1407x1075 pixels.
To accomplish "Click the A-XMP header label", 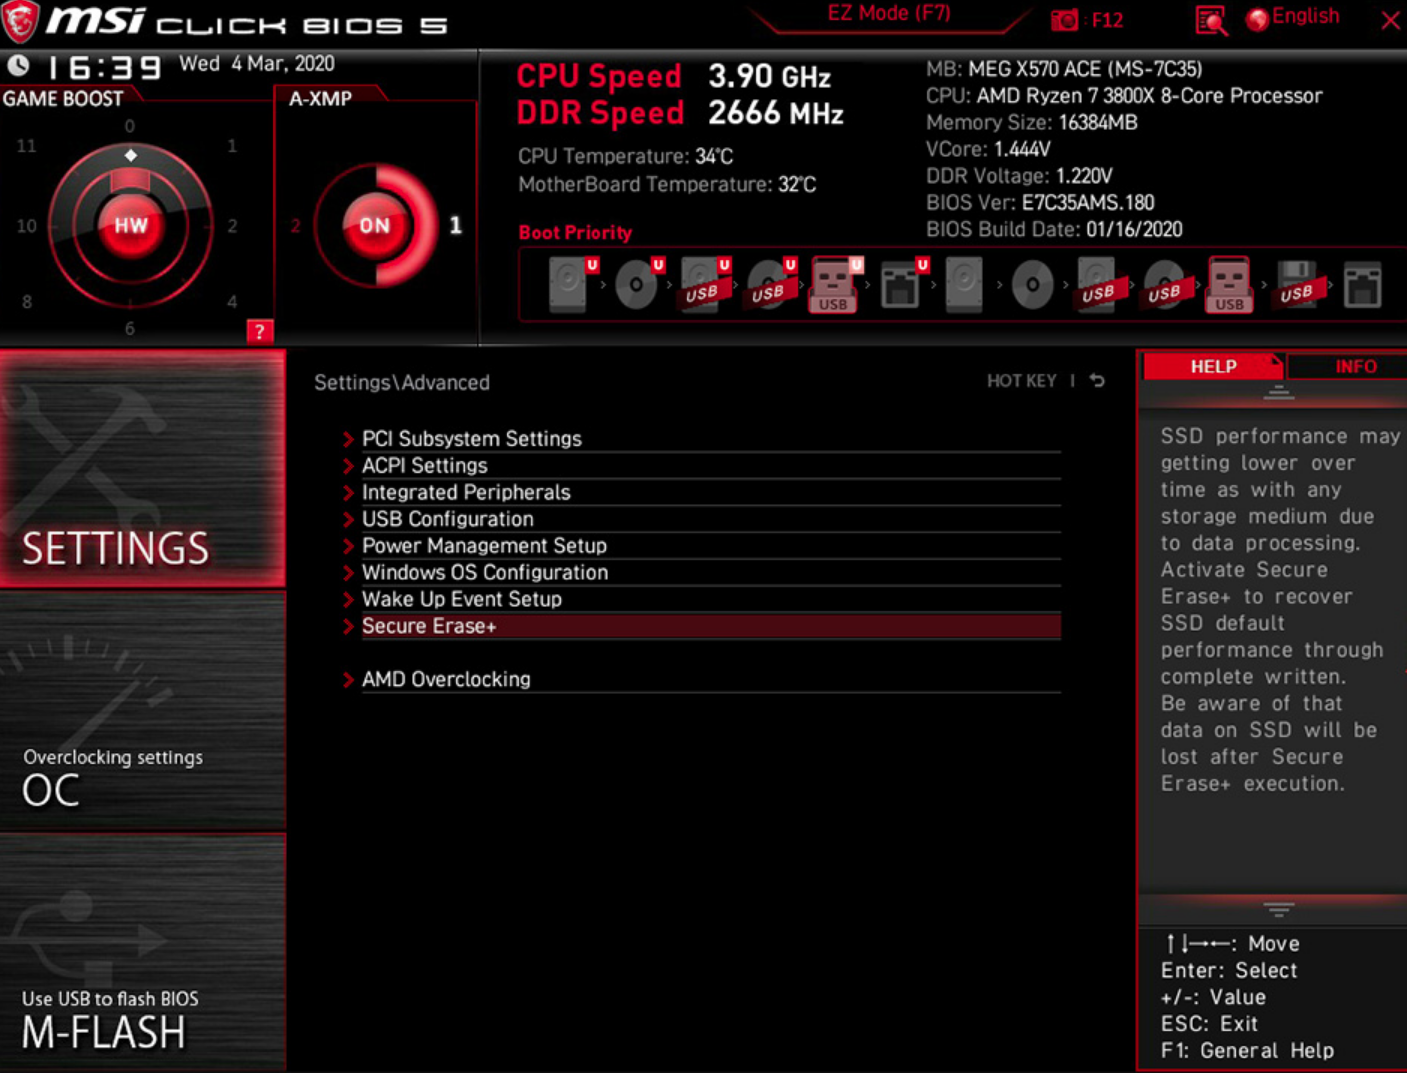I will 320,99.
